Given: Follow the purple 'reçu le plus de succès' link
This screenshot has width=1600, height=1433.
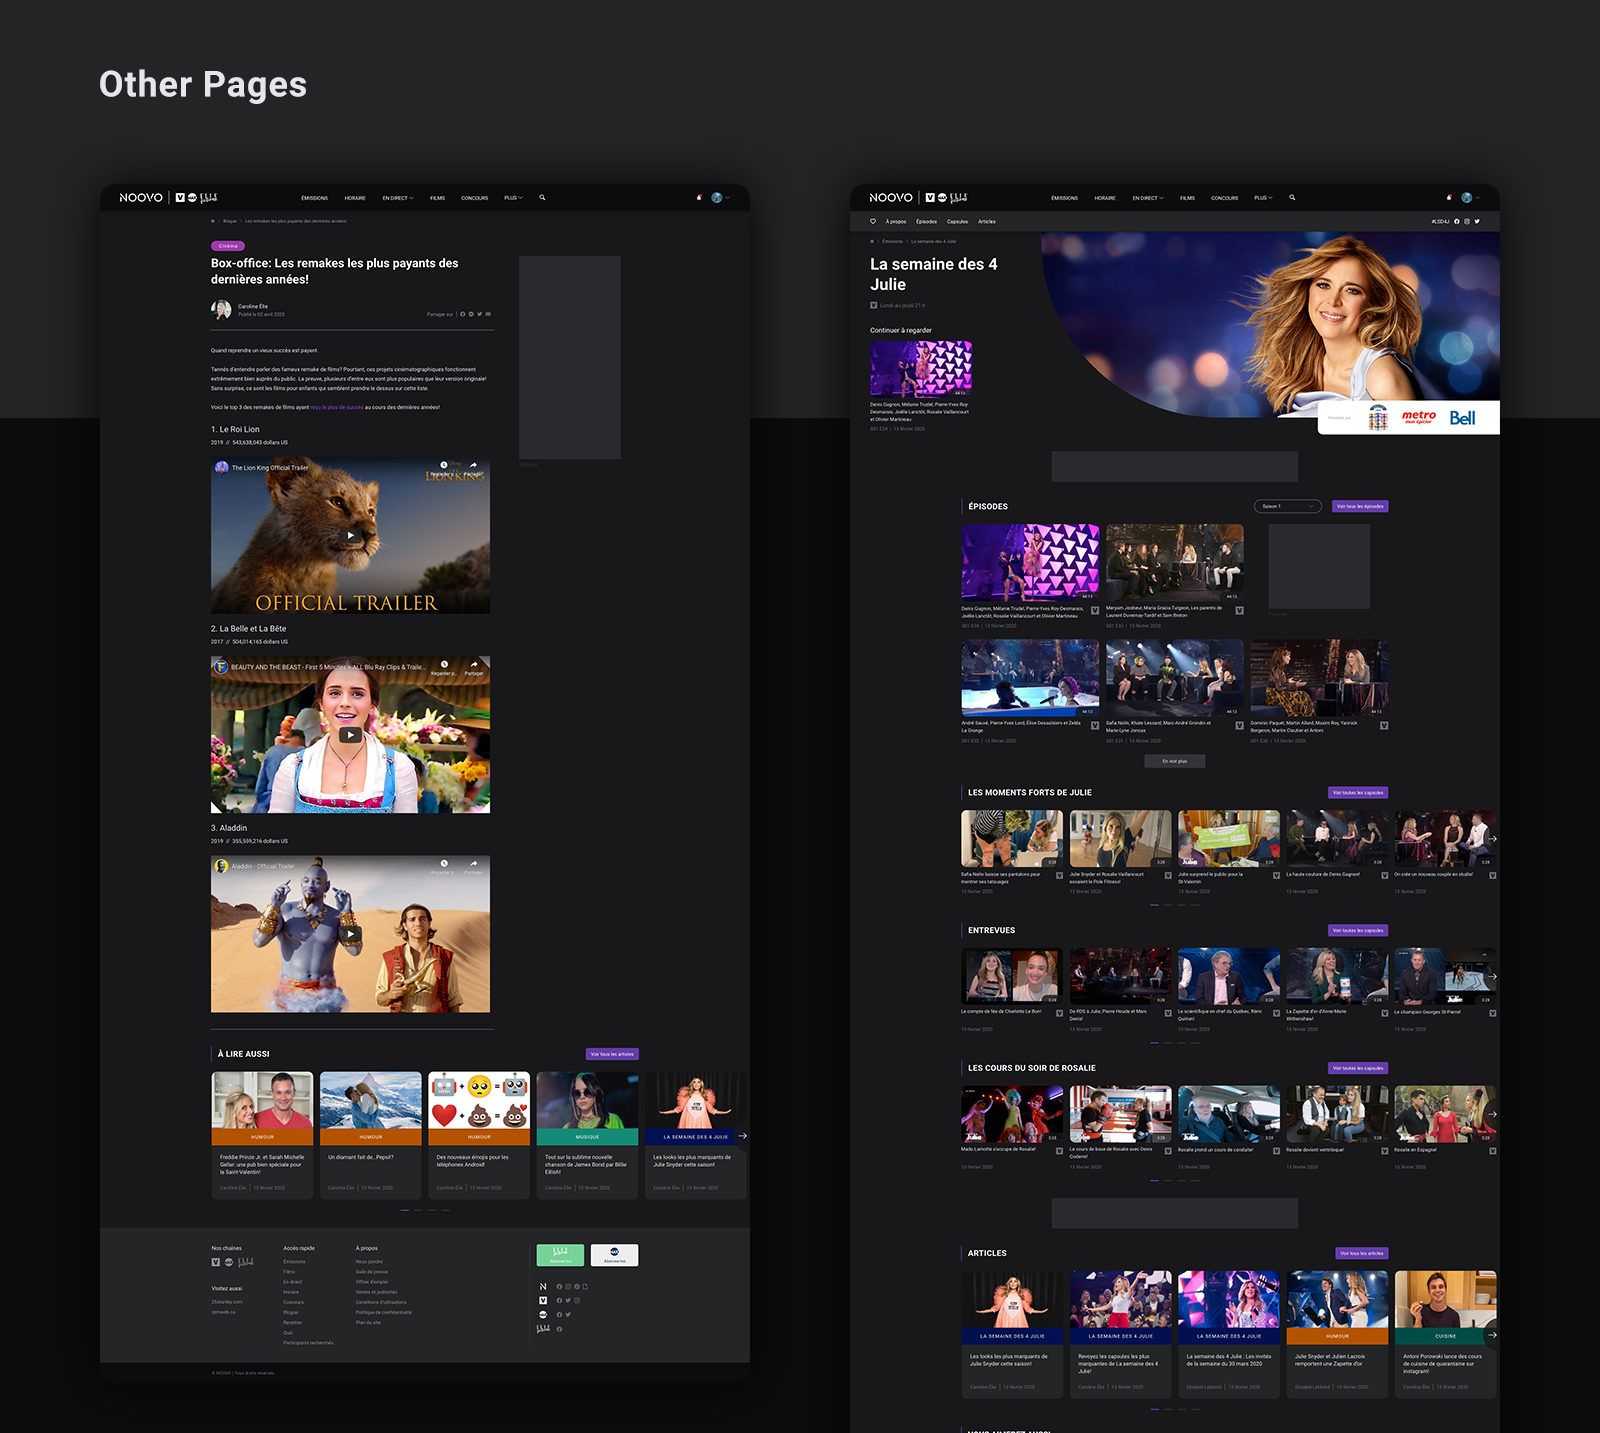Looking at the screenshot, I should [336, 407].
